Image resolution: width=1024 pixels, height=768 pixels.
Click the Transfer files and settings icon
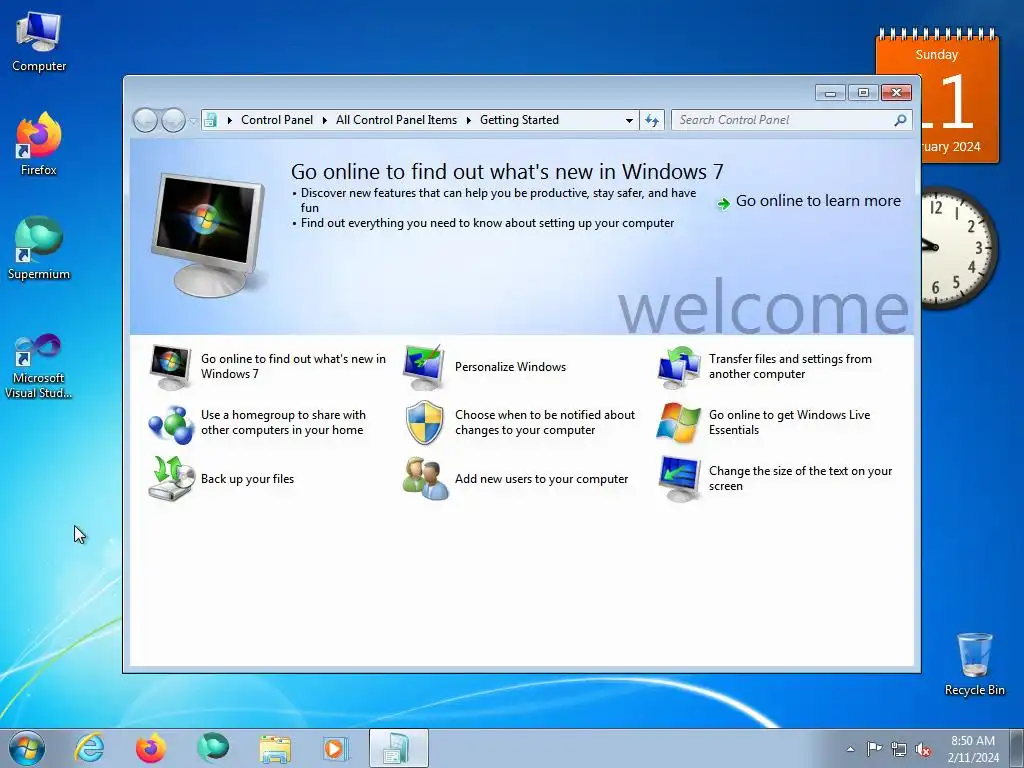click(x=679, y=367)
